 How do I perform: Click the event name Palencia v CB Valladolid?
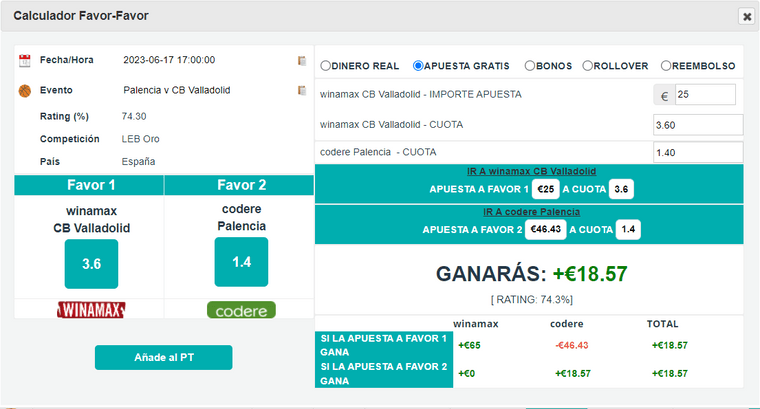point(177,90)
